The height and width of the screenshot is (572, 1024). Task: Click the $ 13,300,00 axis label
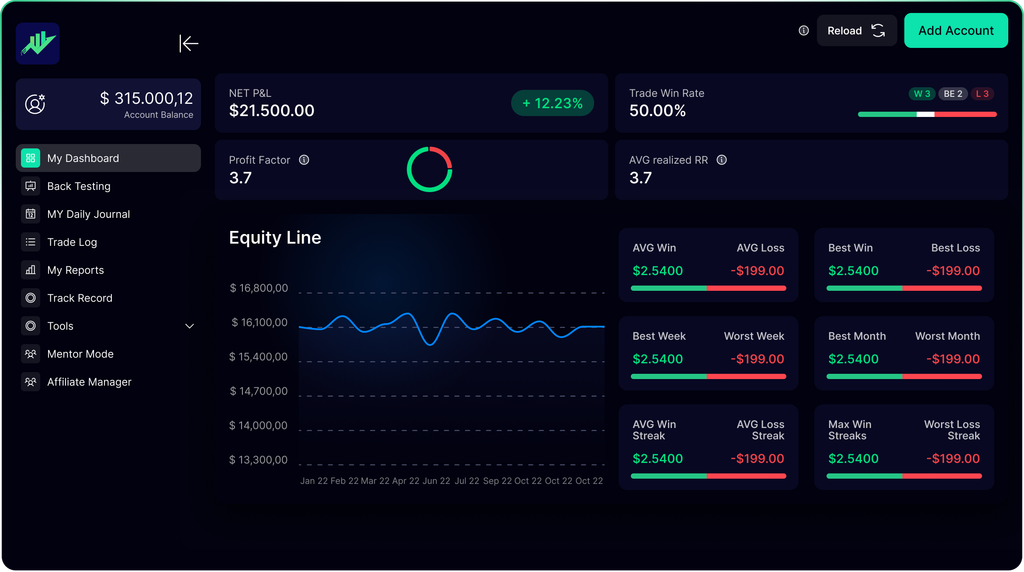259,460
